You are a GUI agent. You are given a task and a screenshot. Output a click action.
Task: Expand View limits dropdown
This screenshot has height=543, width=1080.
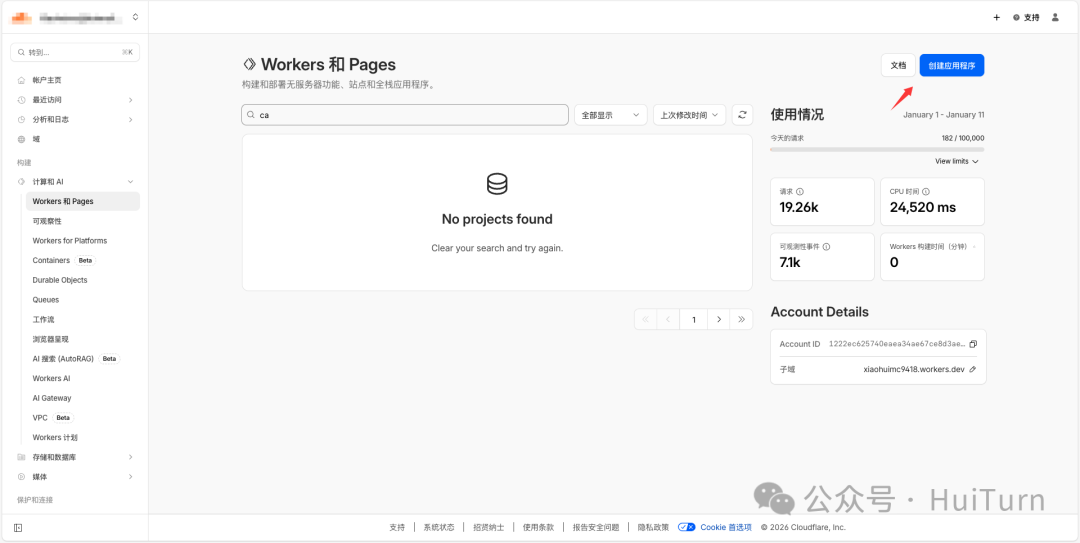tap(957, 161)
